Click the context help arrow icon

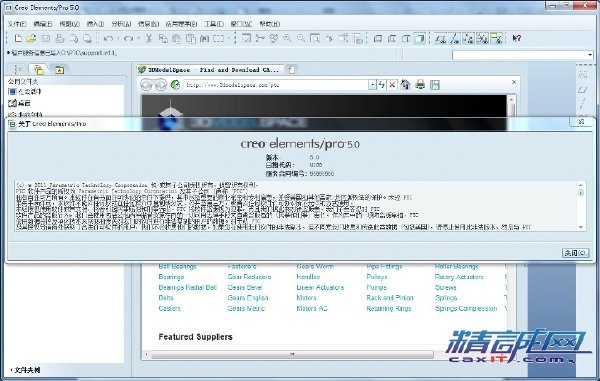517,38
